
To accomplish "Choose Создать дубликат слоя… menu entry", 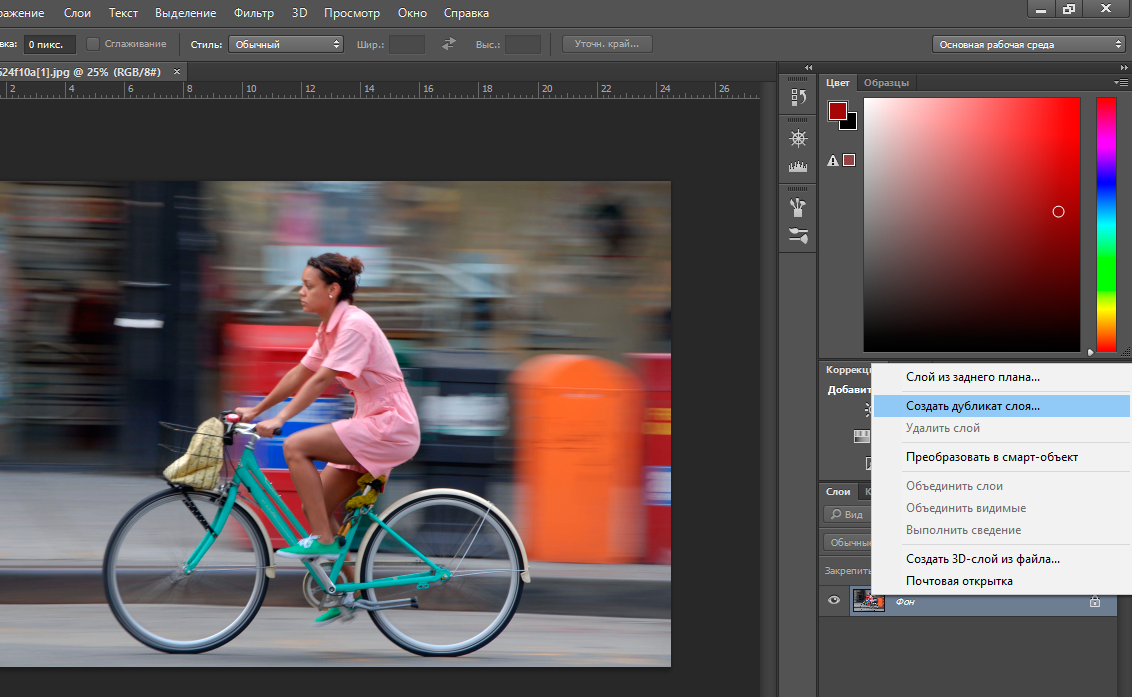I will pos(1001,406).
